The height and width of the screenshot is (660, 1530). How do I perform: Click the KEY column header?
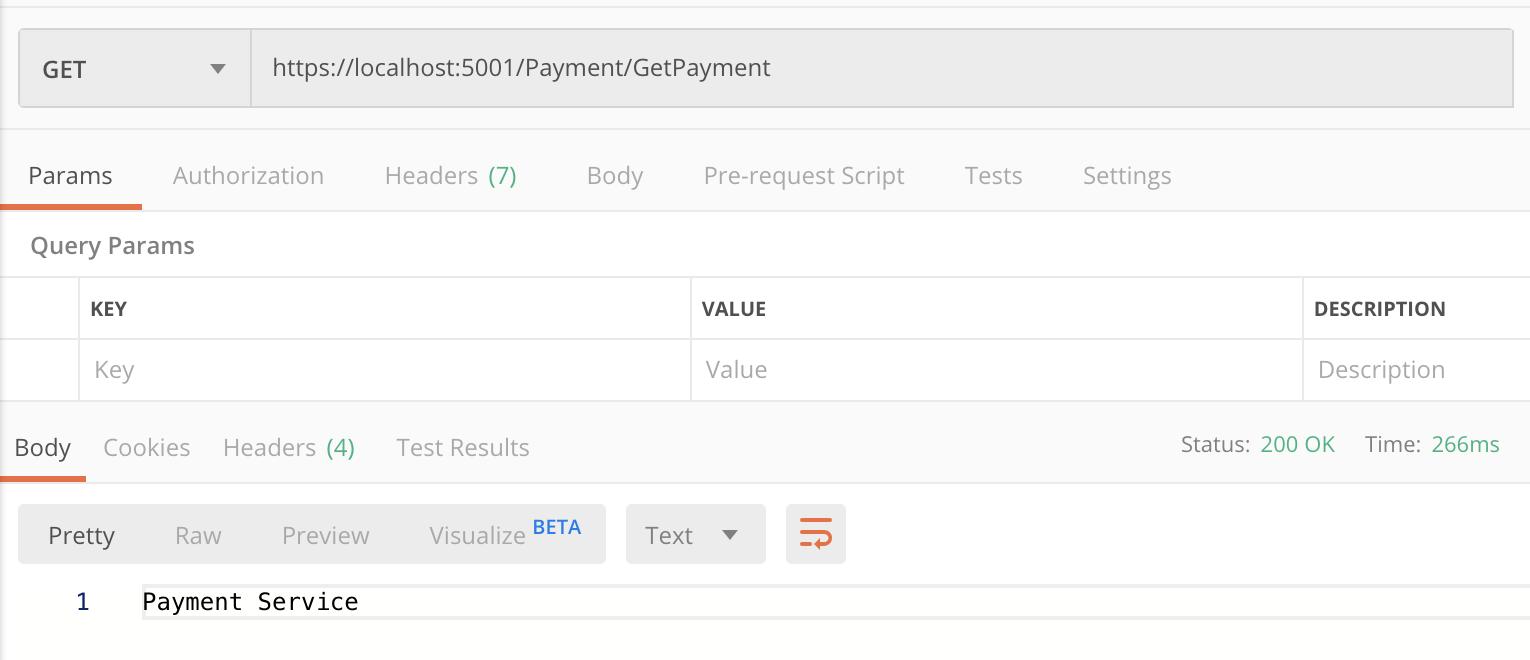(x=108, y=308)
